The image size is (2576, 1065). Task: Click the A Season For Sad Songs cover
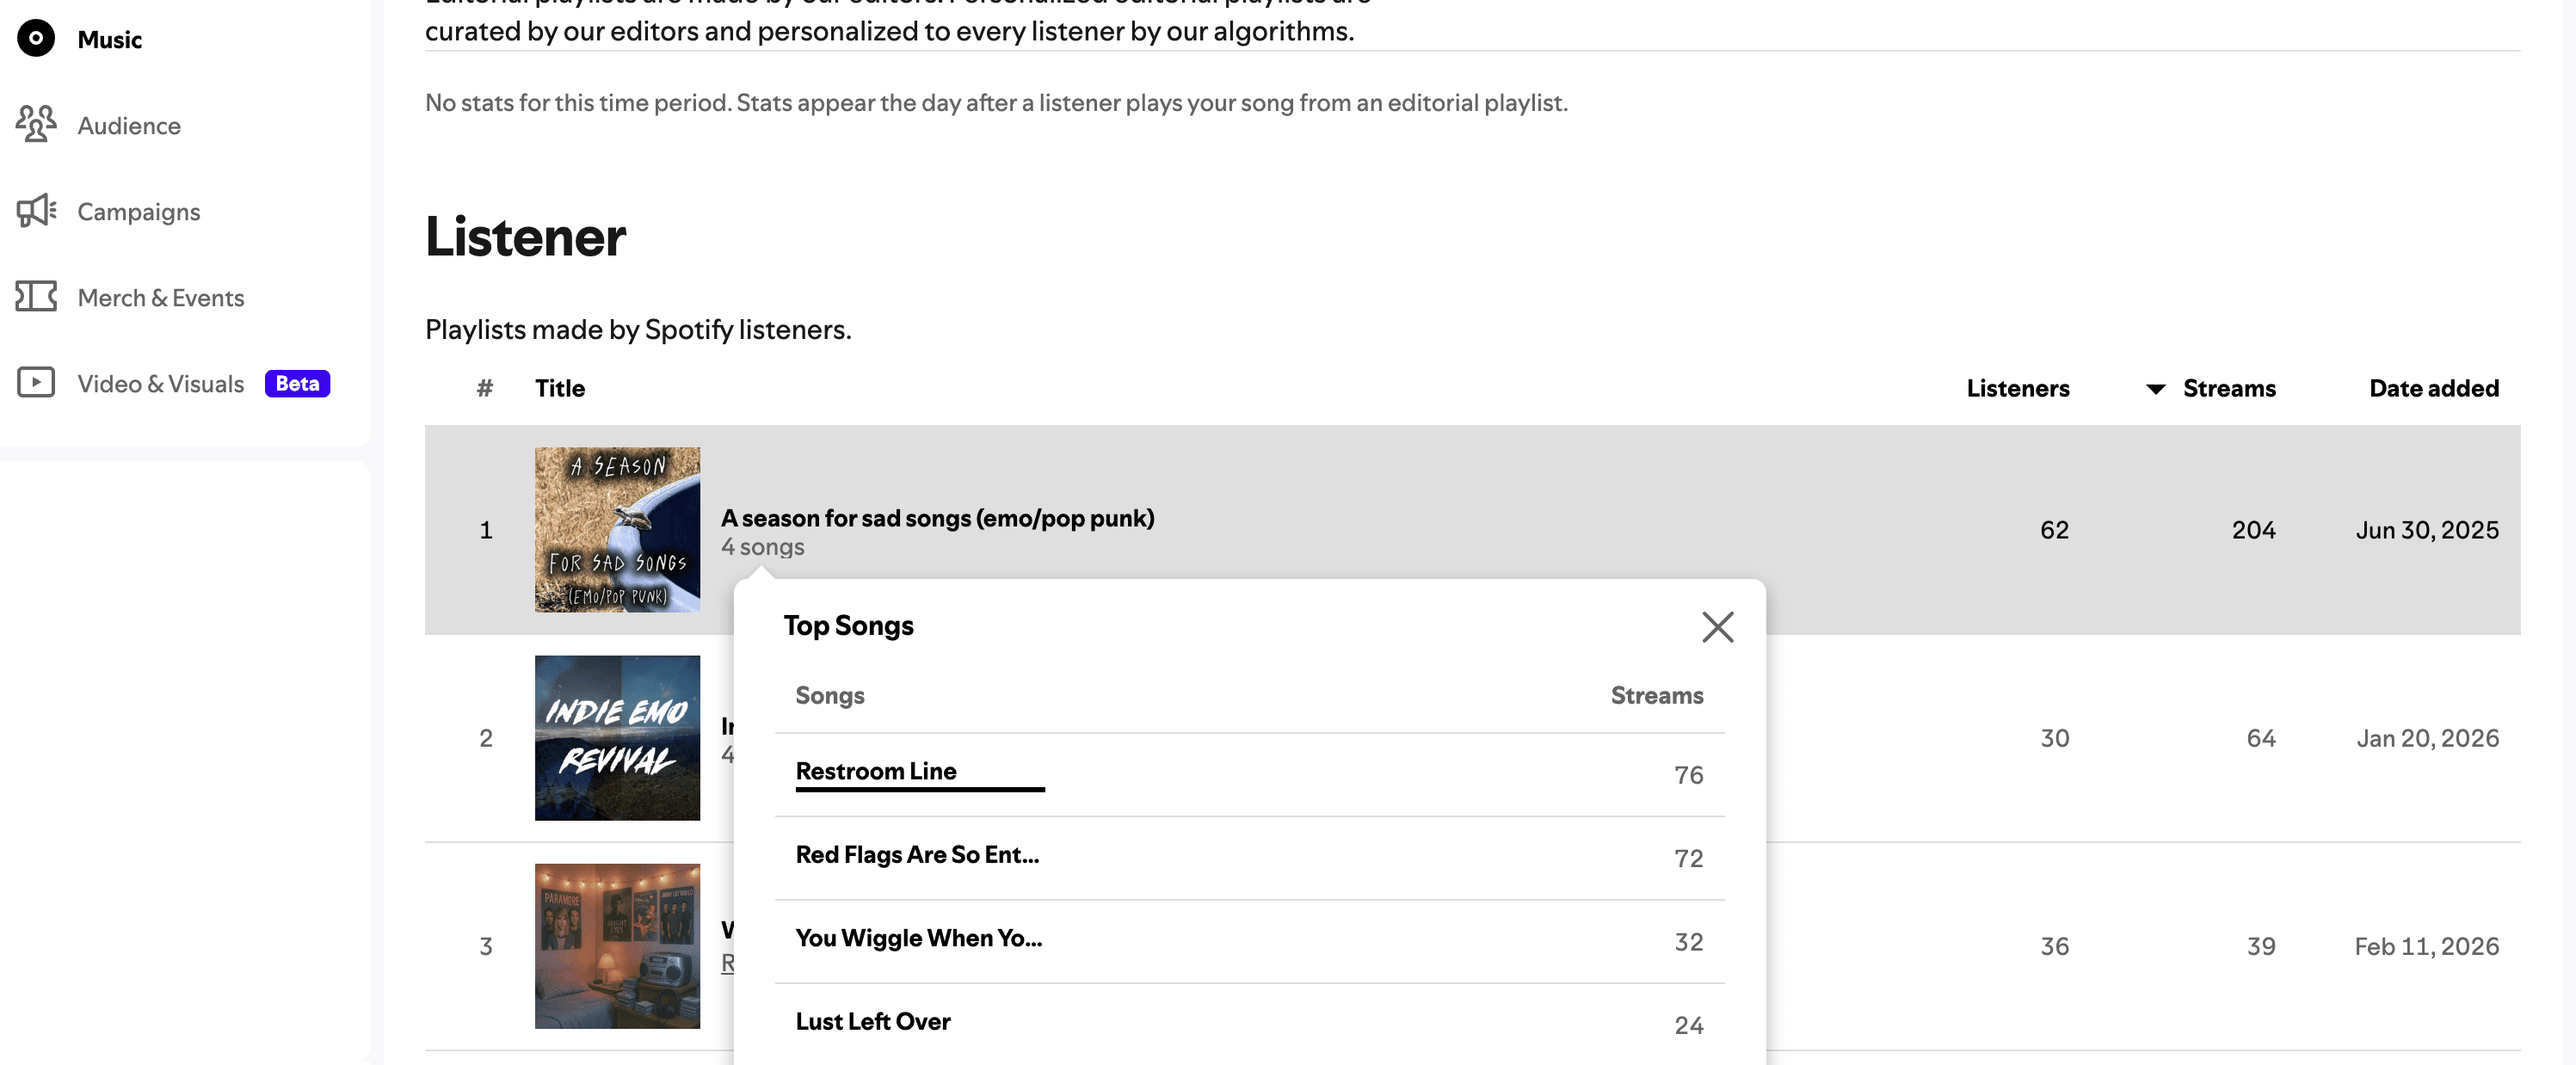click(x=617, y=530)
